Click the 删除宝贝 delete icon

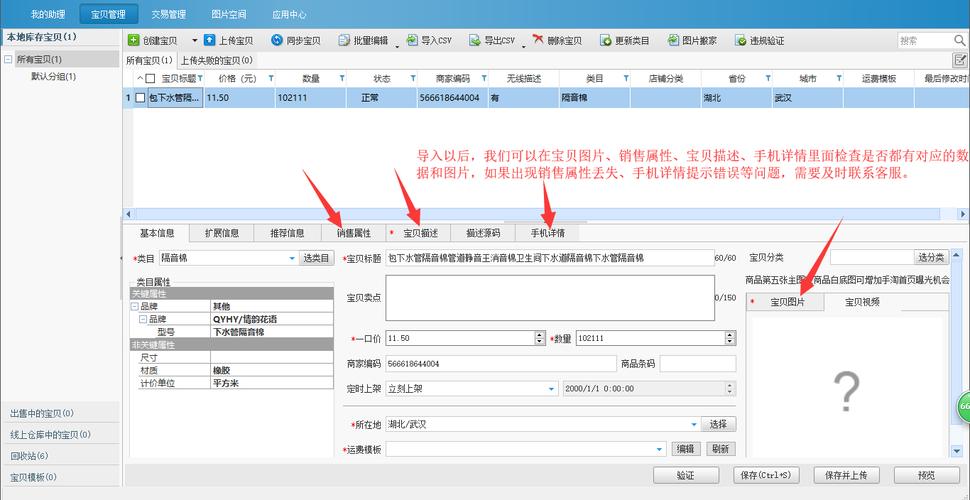tap(538, 41)
